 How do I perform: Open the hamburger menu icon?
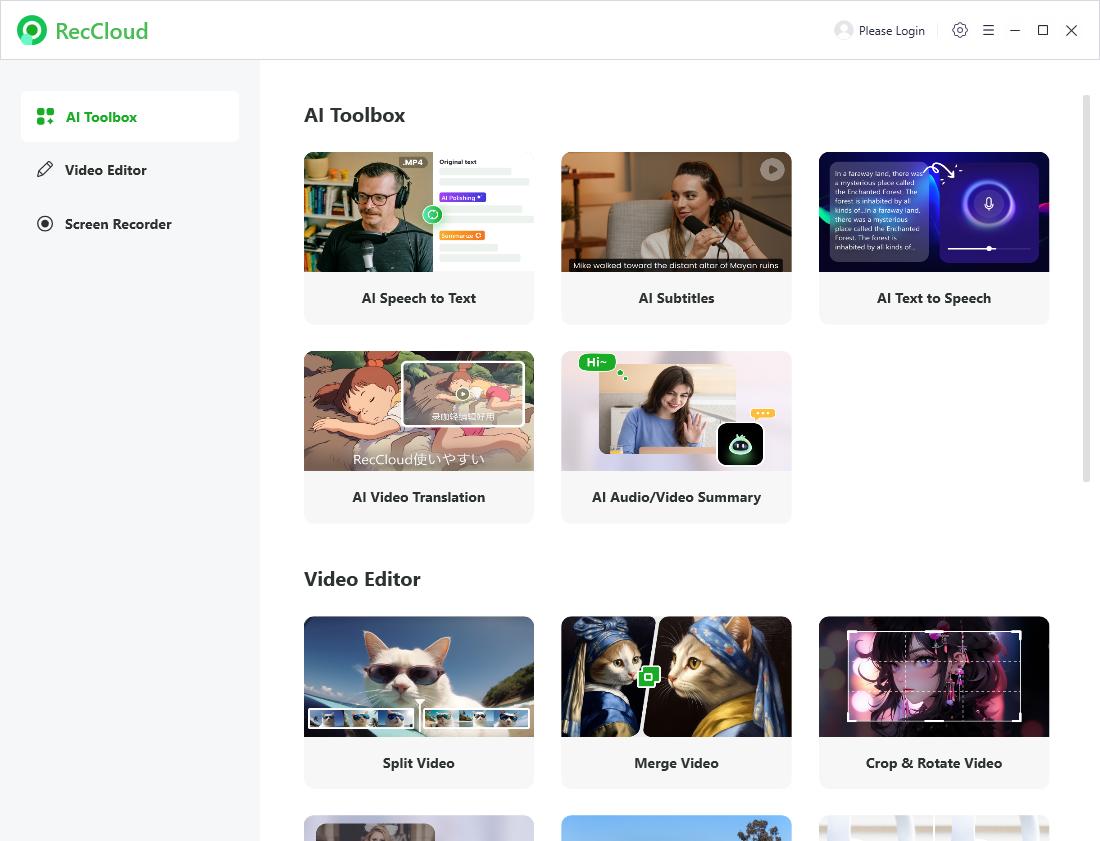(988, 30)
